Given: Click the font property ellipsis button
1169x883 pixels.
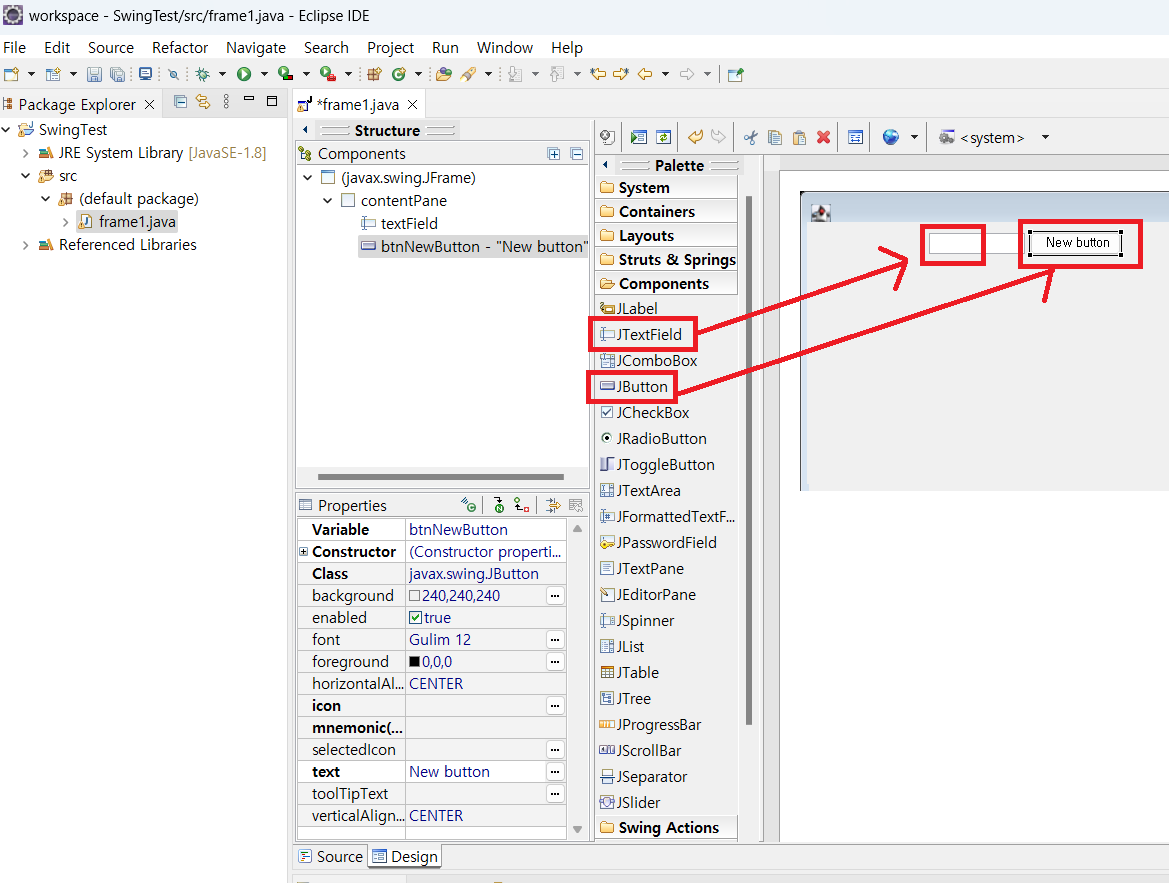Looking at the screenshot, I should [555, 640].
